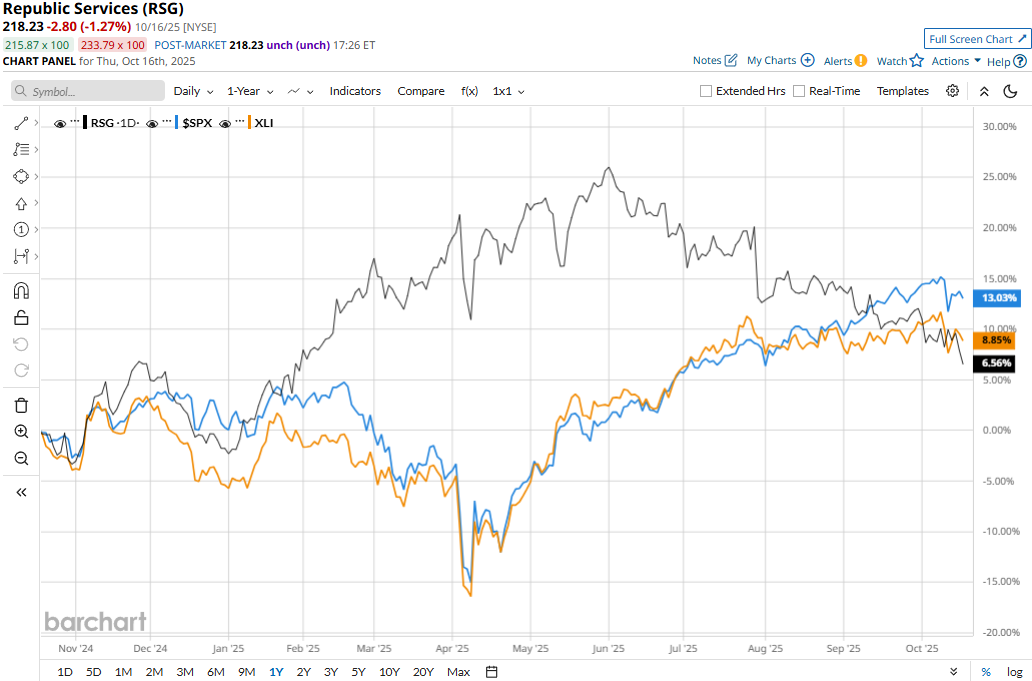The width and height of the screenshot is (1032, 681).
Task: Open Help question mark icon
Action: (1020, 61)
